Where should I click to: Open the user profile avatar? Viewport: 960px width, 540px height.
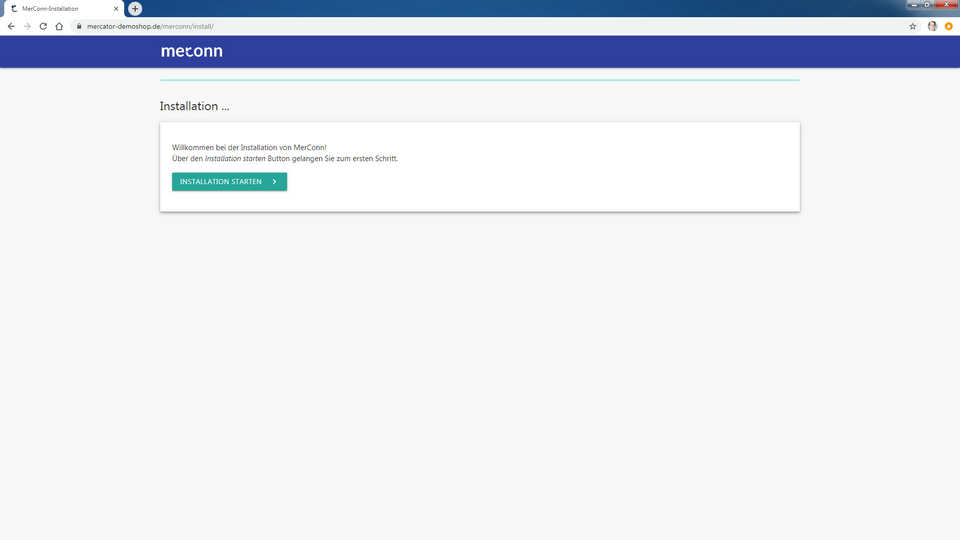pyautogui.click(x=932, y=26)
